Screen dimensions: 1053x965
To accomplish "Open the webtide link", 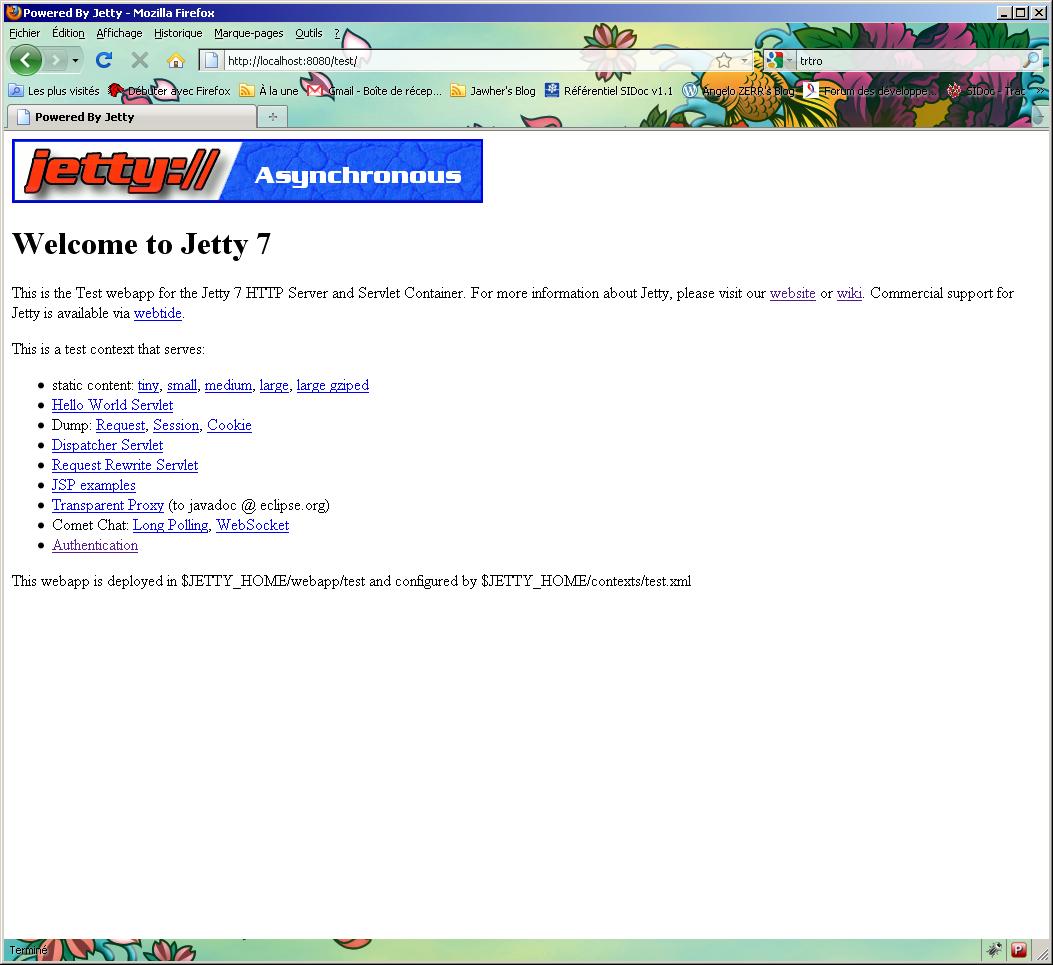I will point(158,314).
